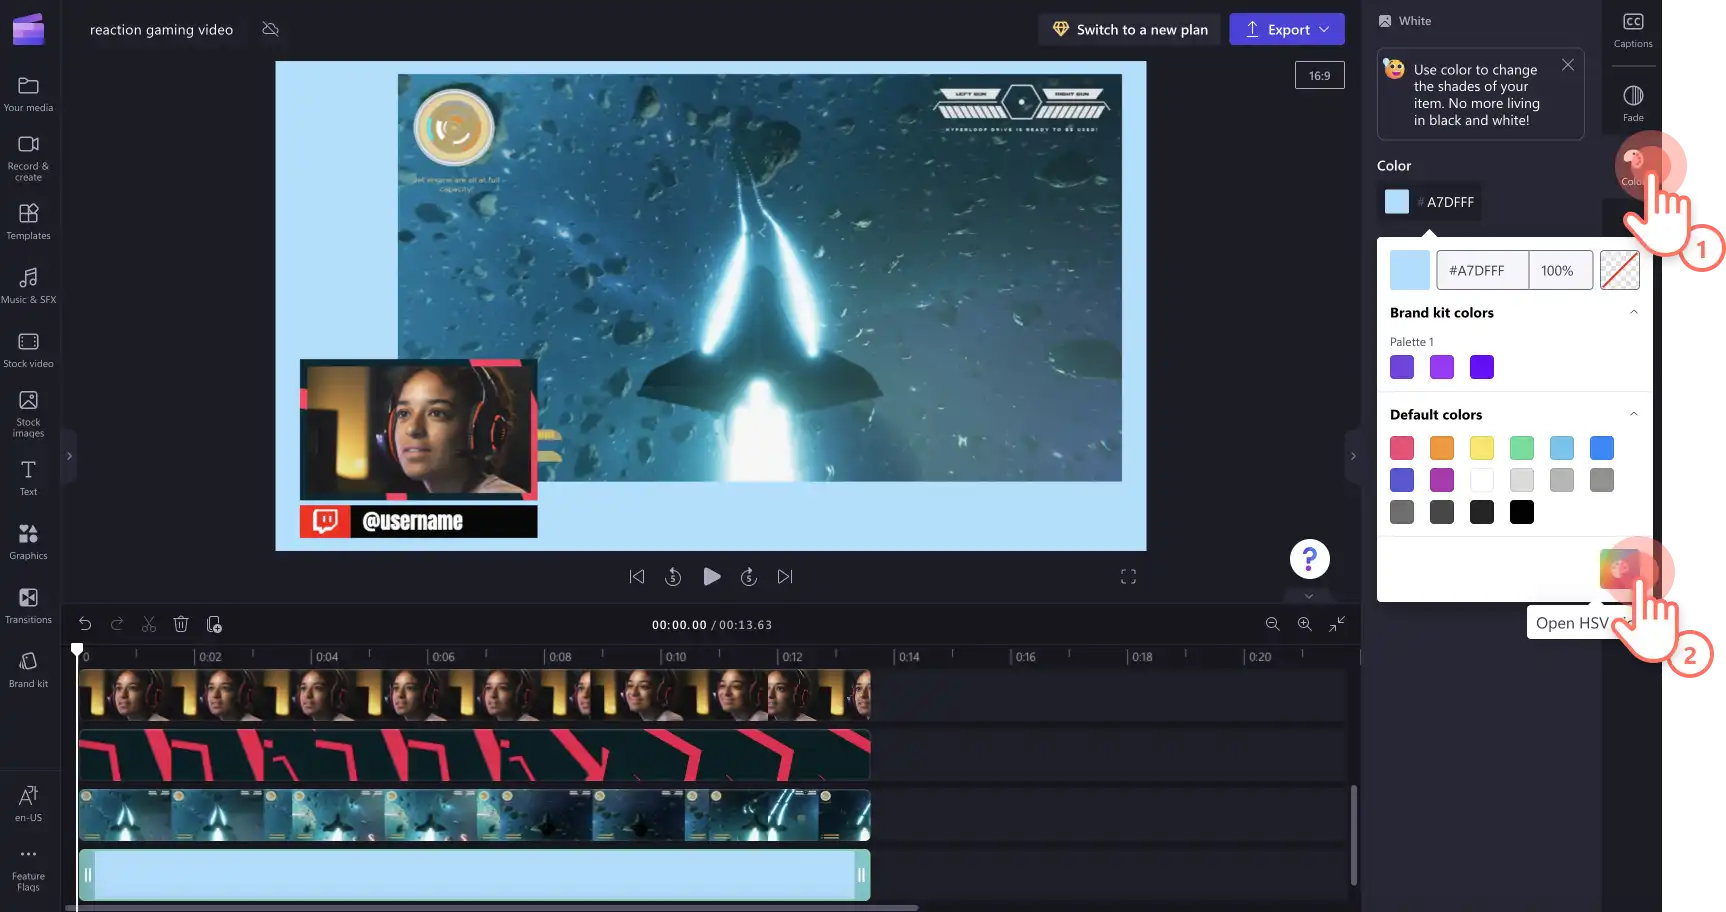This screenshot has width=1726, height=912.
Task: Open the Brand kit panel
Action: pyautogui.click(x=28, y=670)
